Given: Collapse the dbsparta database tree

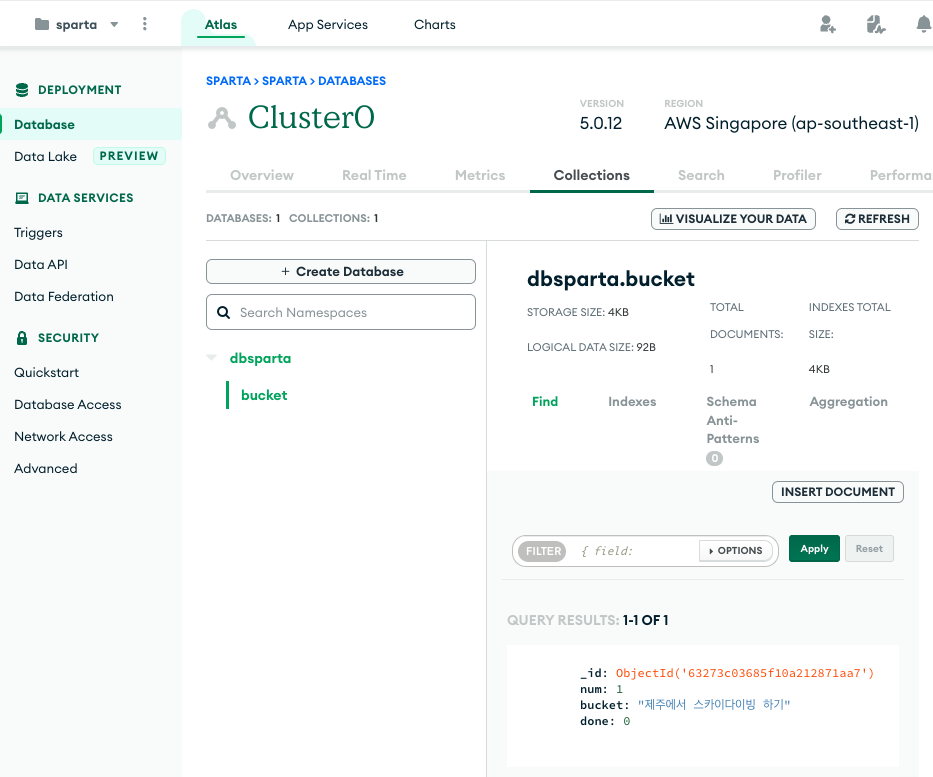Looking at the screenshot, I should pyautogui.click(x=211, y=358).
